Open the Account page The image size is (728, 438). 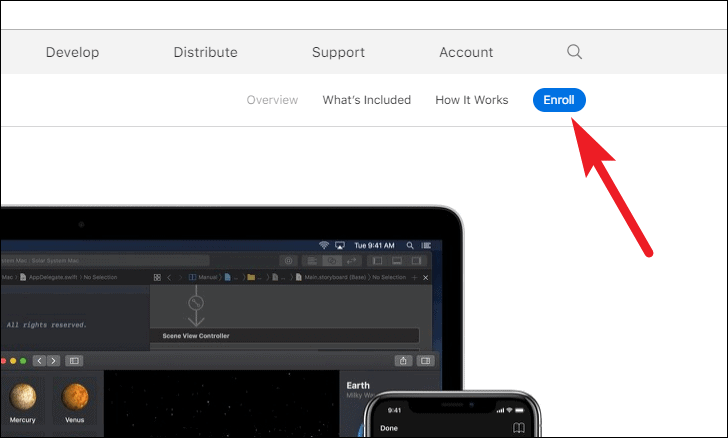point(466,52)
